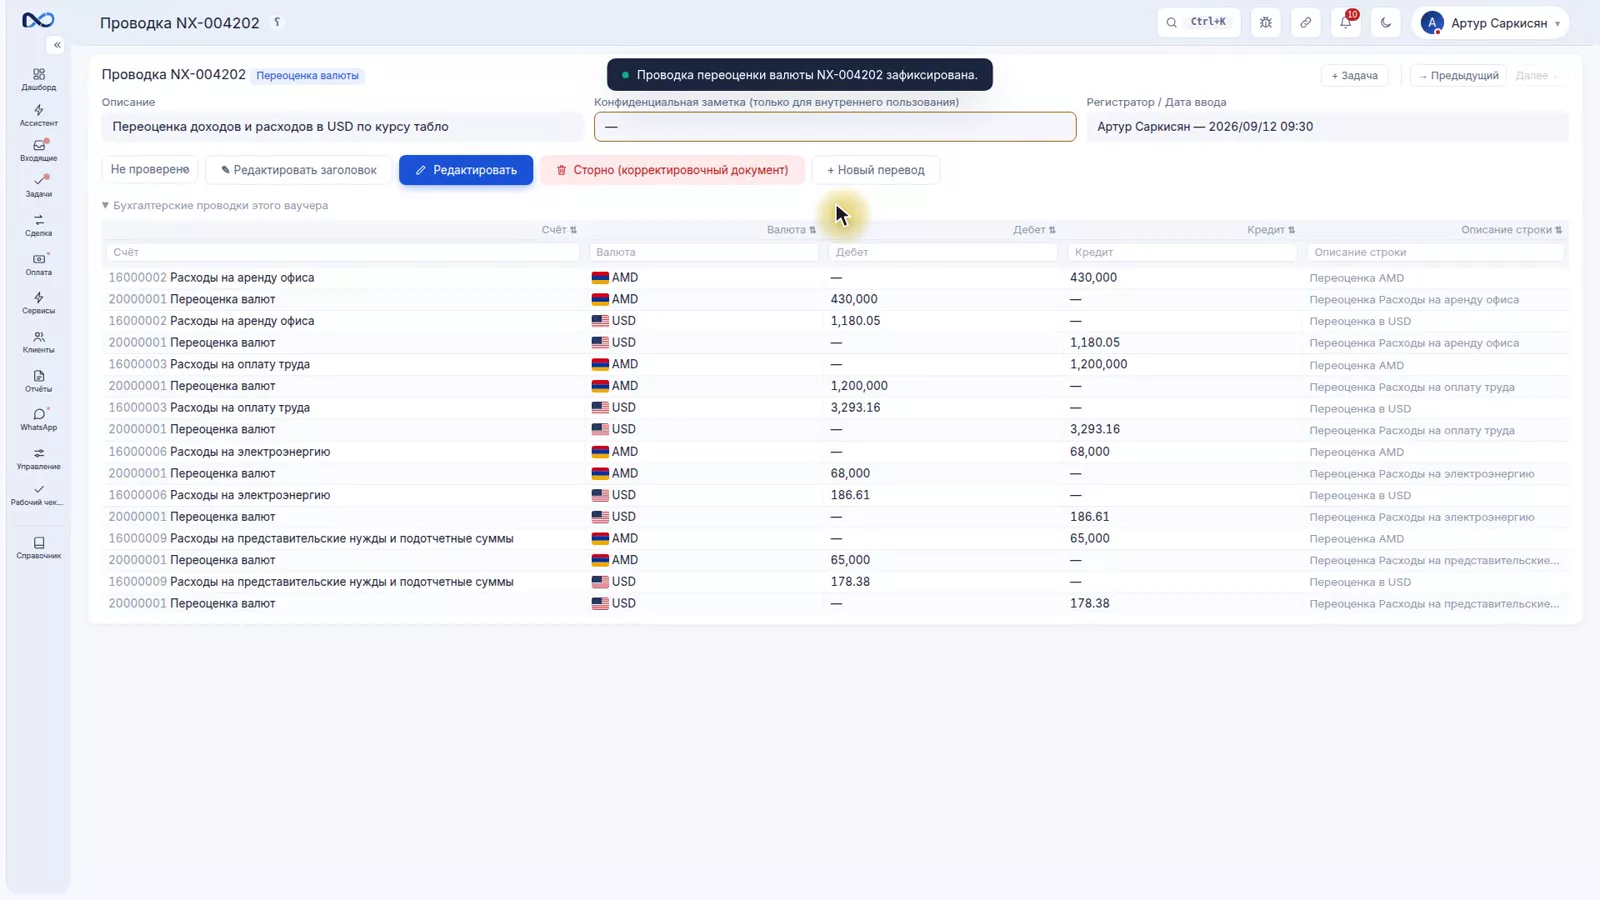1600x900 pixels.
Task: Click debit value 65,000
Action: pos(850,560)
